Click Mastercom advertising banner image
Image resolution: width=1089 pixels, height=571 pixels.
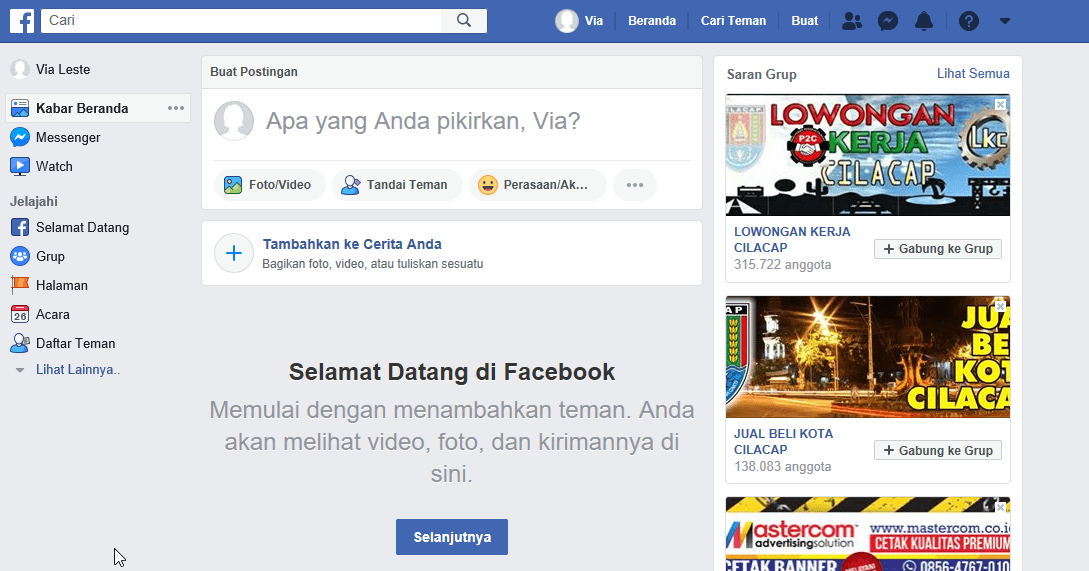(x=867, y=533)
